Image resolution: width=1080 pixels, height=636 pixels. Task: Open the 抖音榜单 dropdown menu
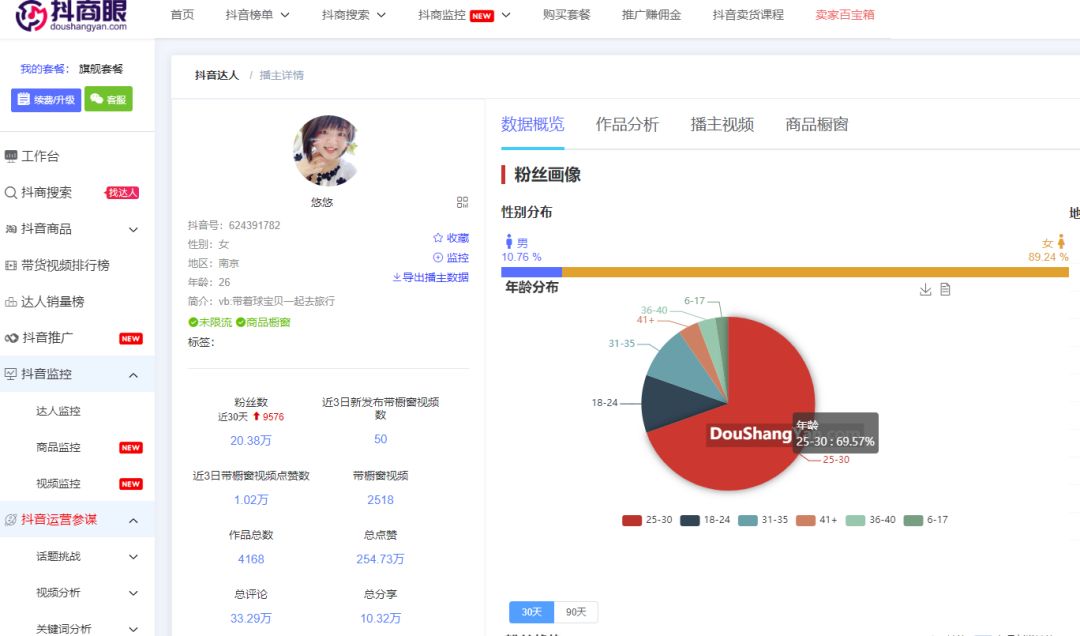257,14
